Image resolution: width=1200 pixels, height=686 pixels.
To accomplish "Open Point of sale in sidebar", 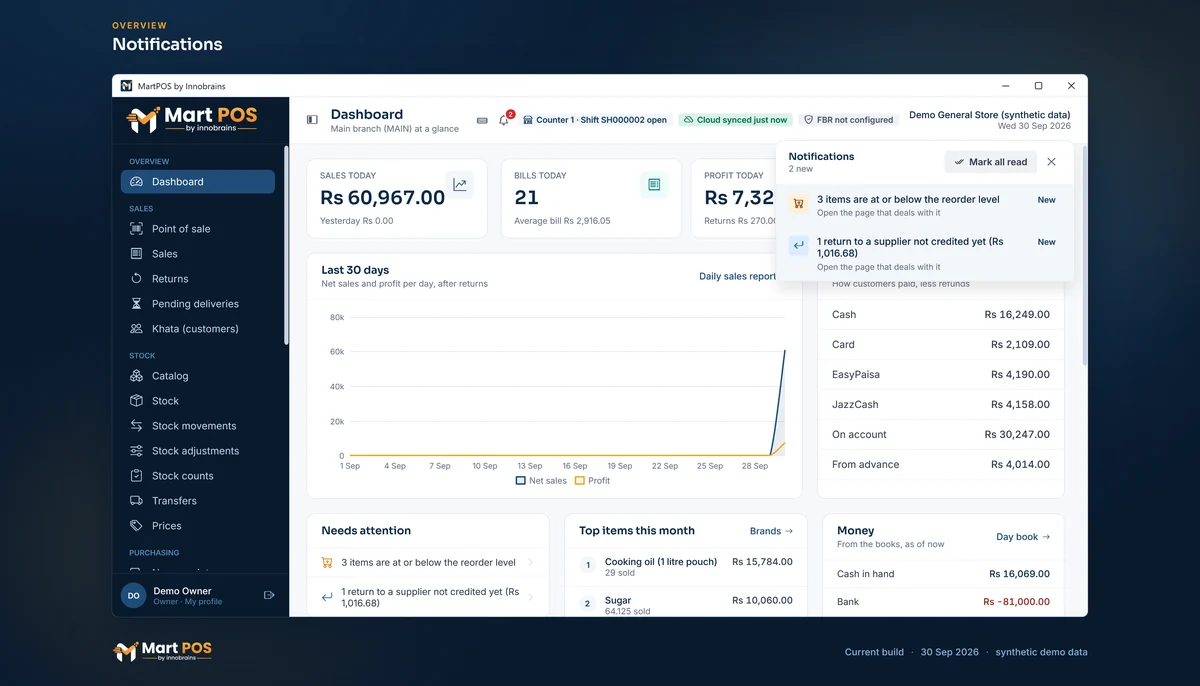I will point(198,229).
